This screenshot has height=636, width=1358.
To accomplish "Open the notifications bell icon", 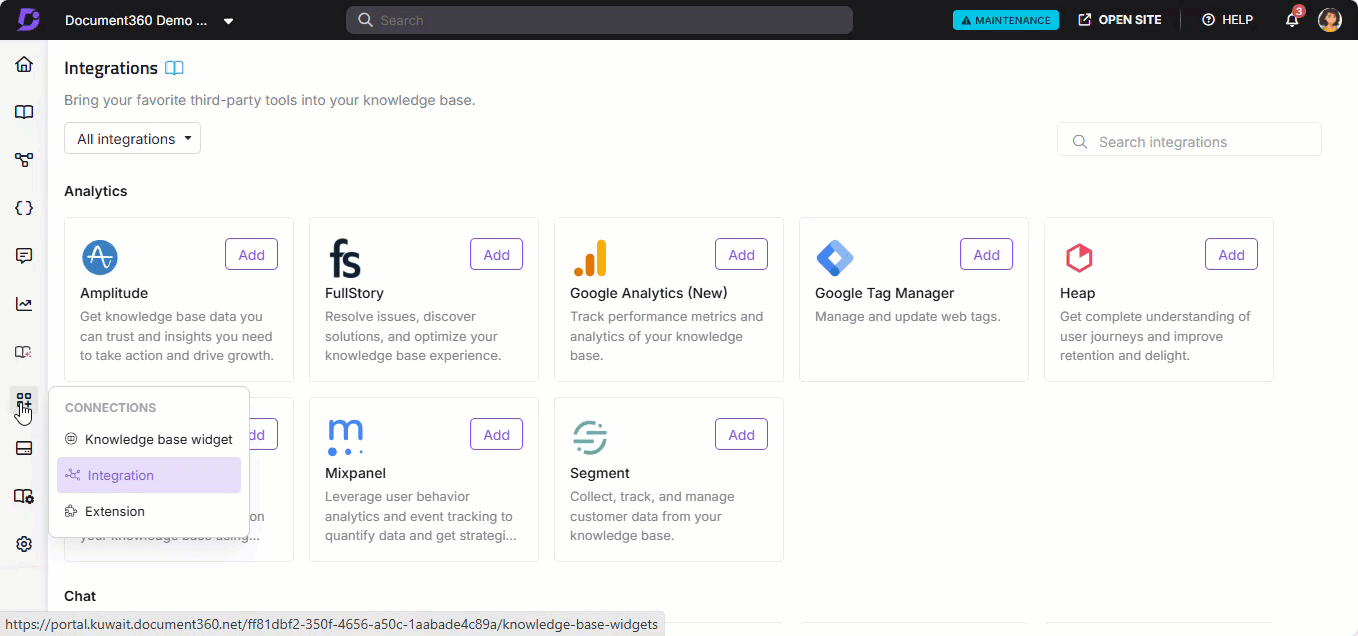I will click(1292, 20).
